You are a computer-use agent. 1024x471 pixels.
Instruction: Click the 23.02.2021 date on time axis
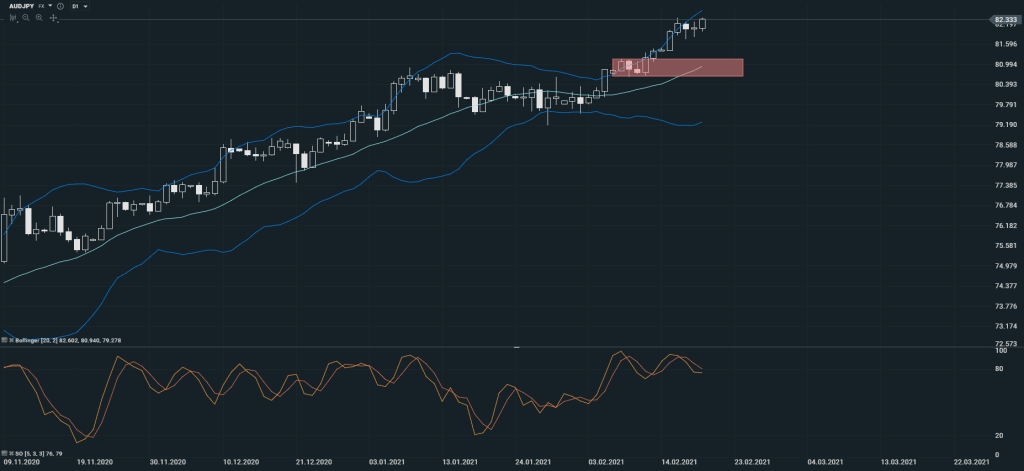coord(752,461)
